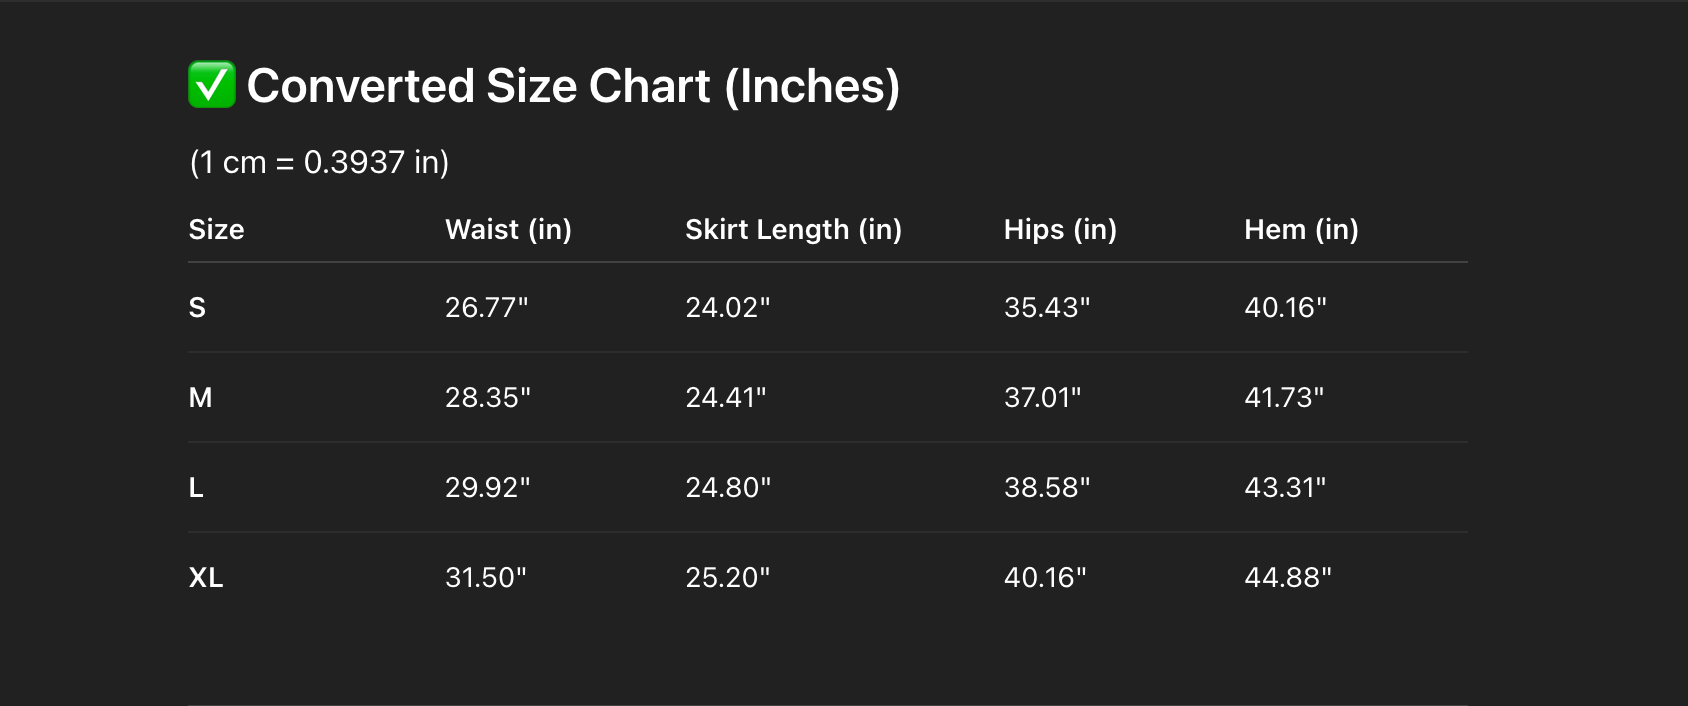Click the 24.41" skirt length for size M
This screenshot has height=706, width=1688.
pyautogui.click(x=725, y=397)
